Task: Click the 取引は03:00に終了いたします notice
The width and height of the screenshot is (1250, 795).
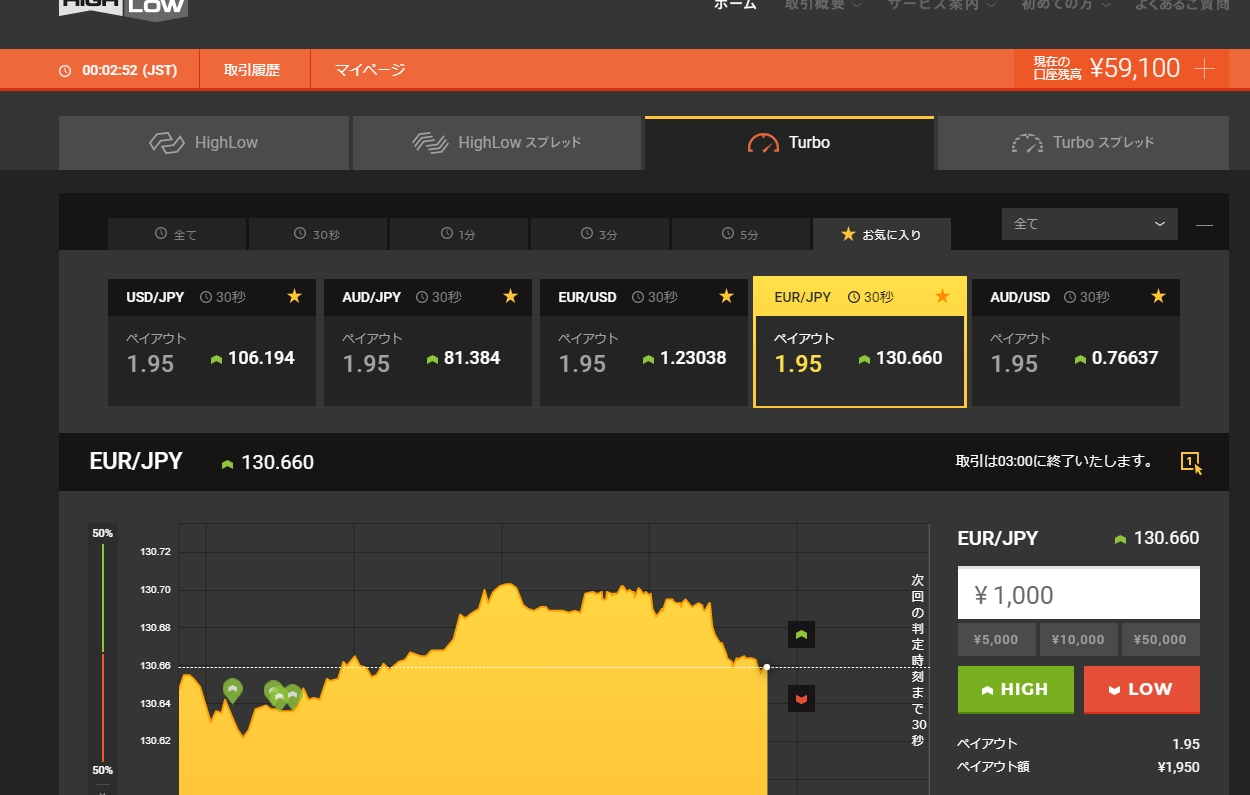Action: [1055, 462]
